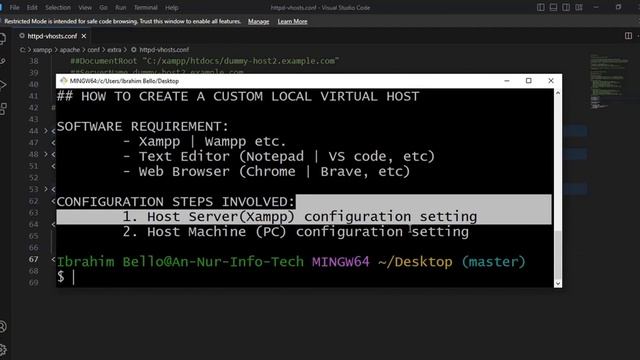This screenshot has height=360, width=640.
Task: Click the xampp breadcrumb segment
Action: 42,50
